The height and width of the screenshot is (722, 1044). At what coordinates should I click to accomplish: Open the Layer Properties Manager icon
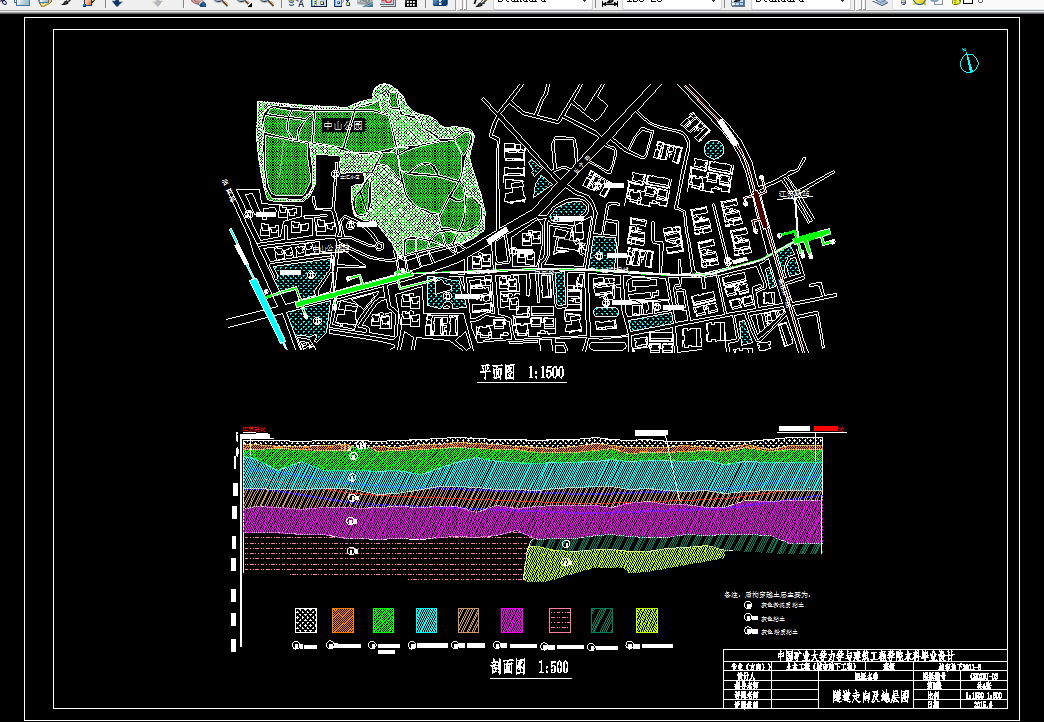point(881,2)
